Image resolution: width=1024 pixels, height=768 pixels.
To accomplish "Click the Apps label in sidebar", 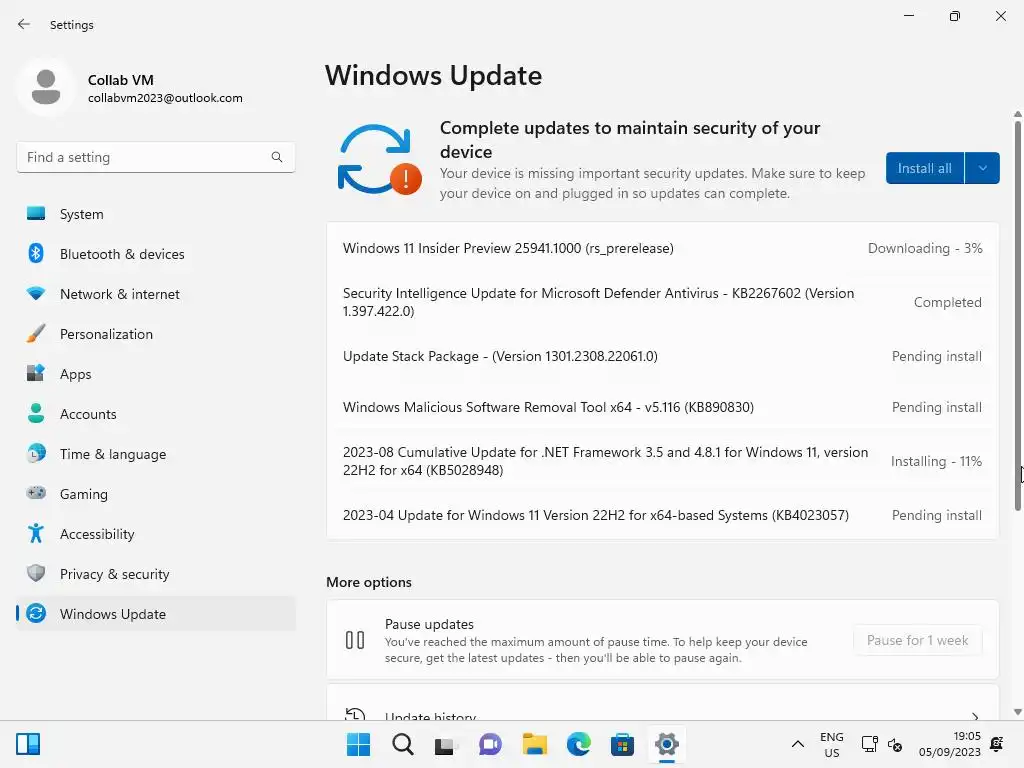I will point(75,374).
